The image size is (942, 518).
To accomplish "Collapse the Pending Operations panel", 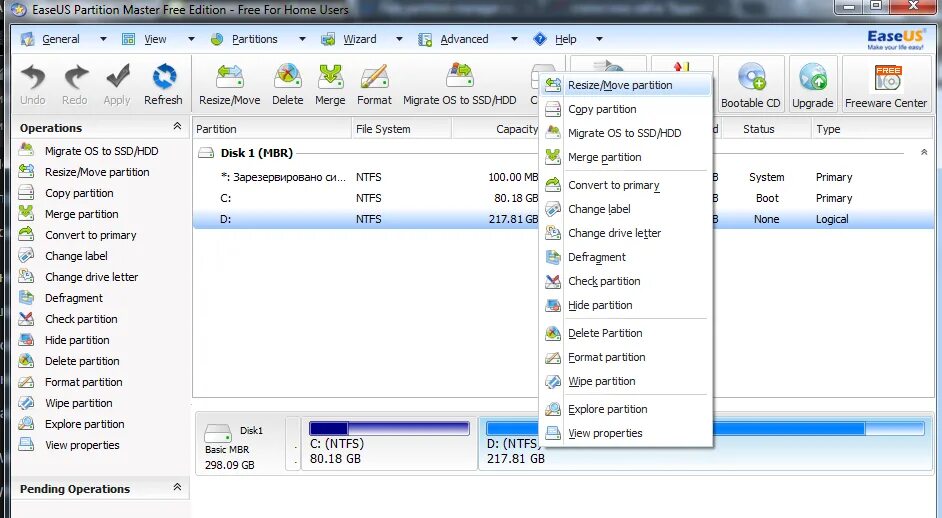I will [177, 487].
